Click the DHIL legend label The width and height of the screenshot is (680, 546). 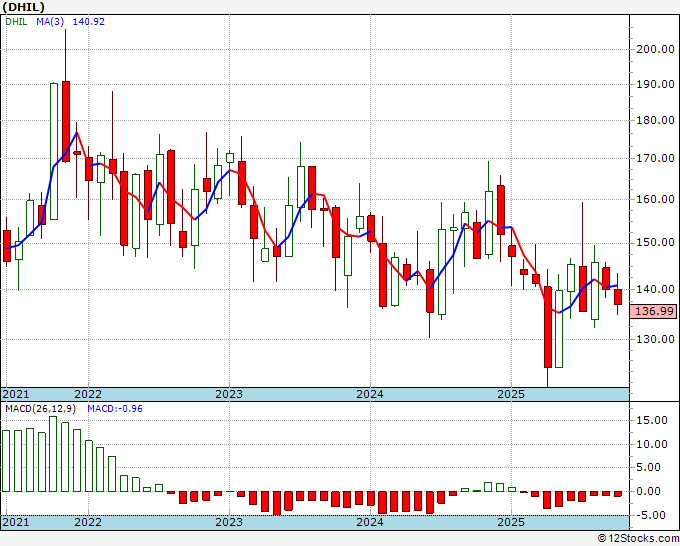coord(16,22)
